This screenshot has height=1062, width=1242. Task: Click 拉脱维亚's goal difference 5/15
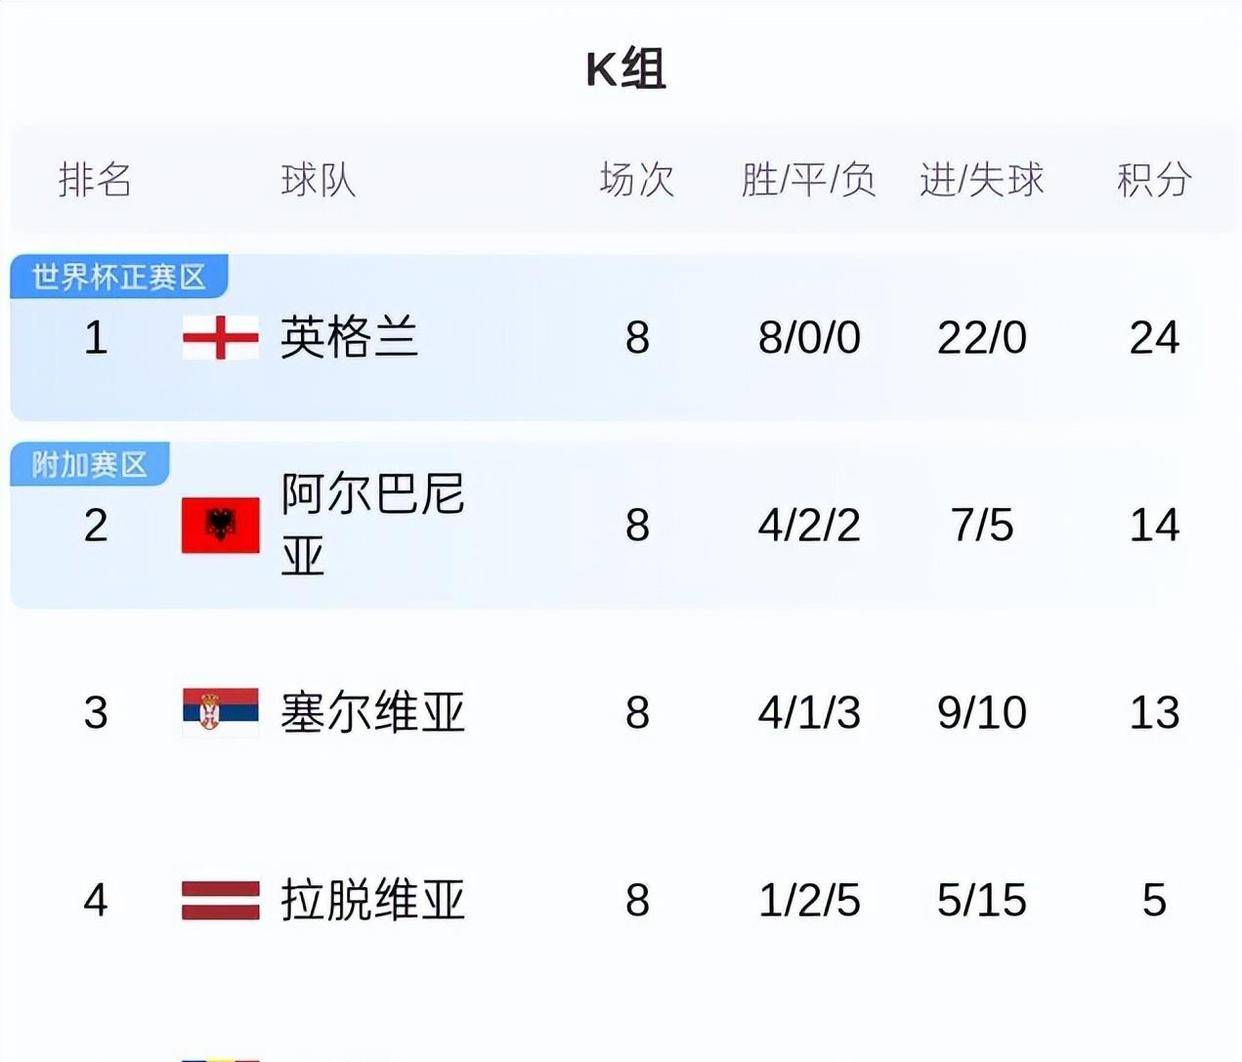pos(981,900)
